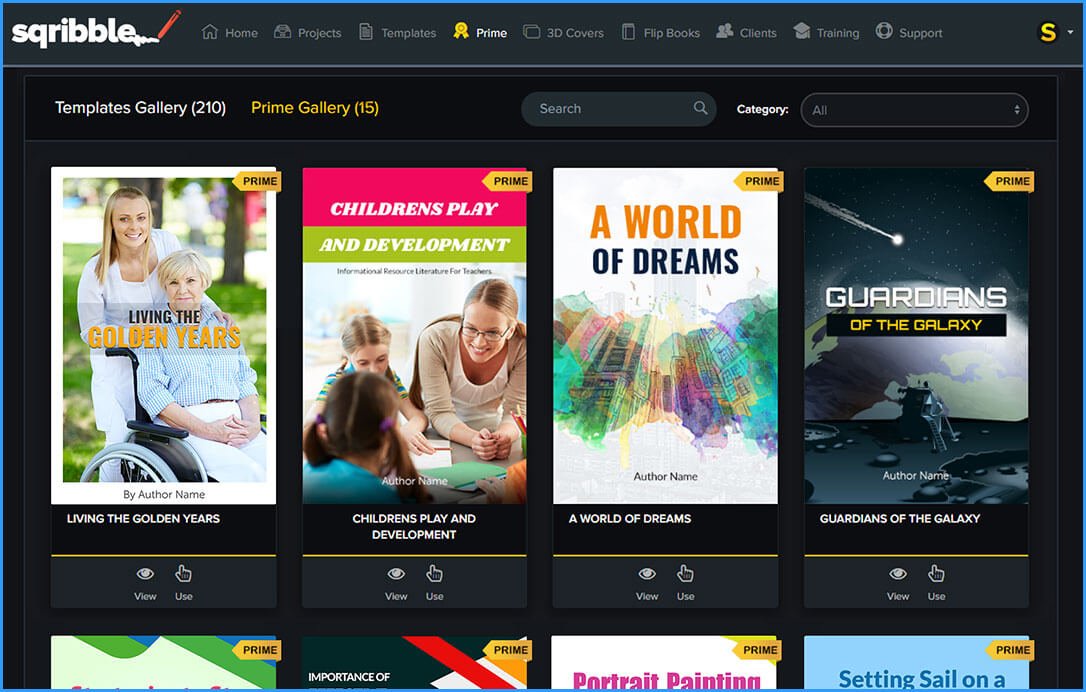Select the Childrens Play and Development cover
The width and height of the screenshot is (1086, 692).
coord(414,335)
